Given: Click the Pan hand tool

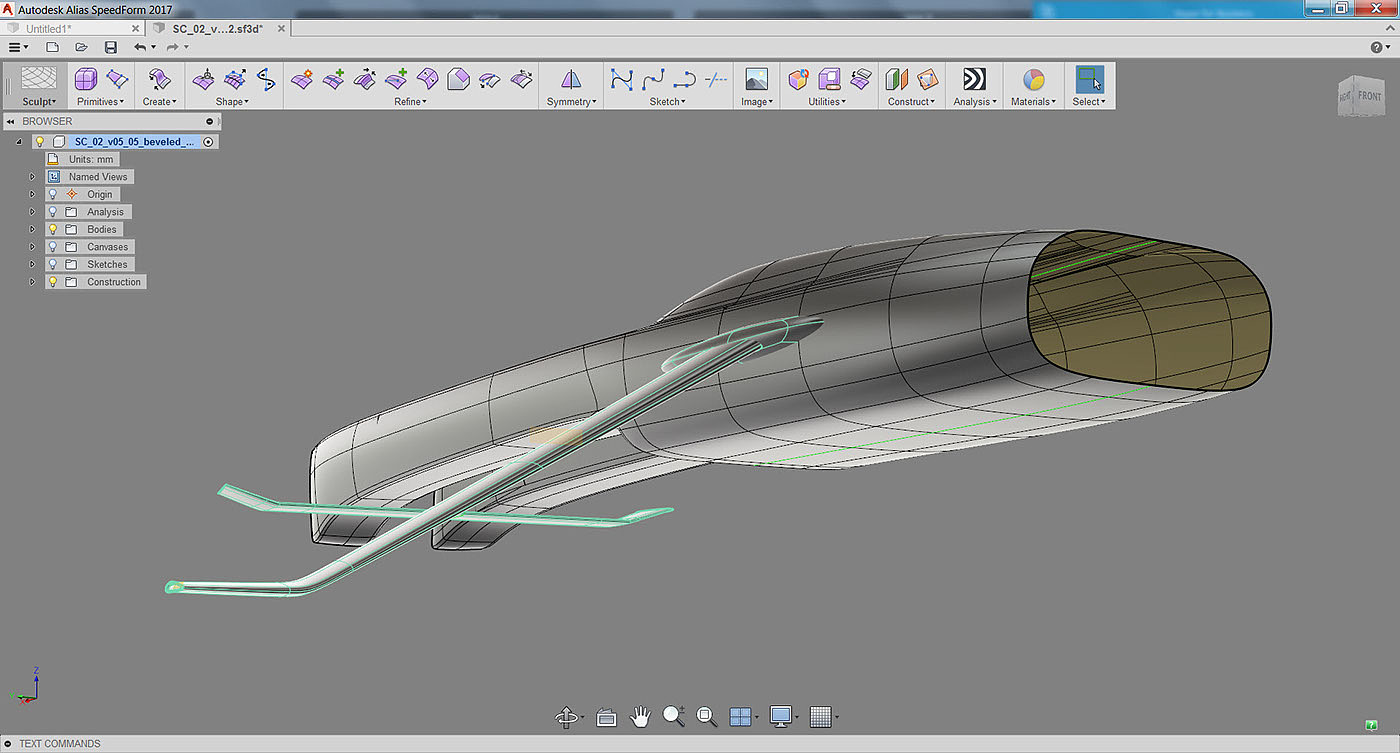Looking at the screenshot, I should click(x=640, y=716).
